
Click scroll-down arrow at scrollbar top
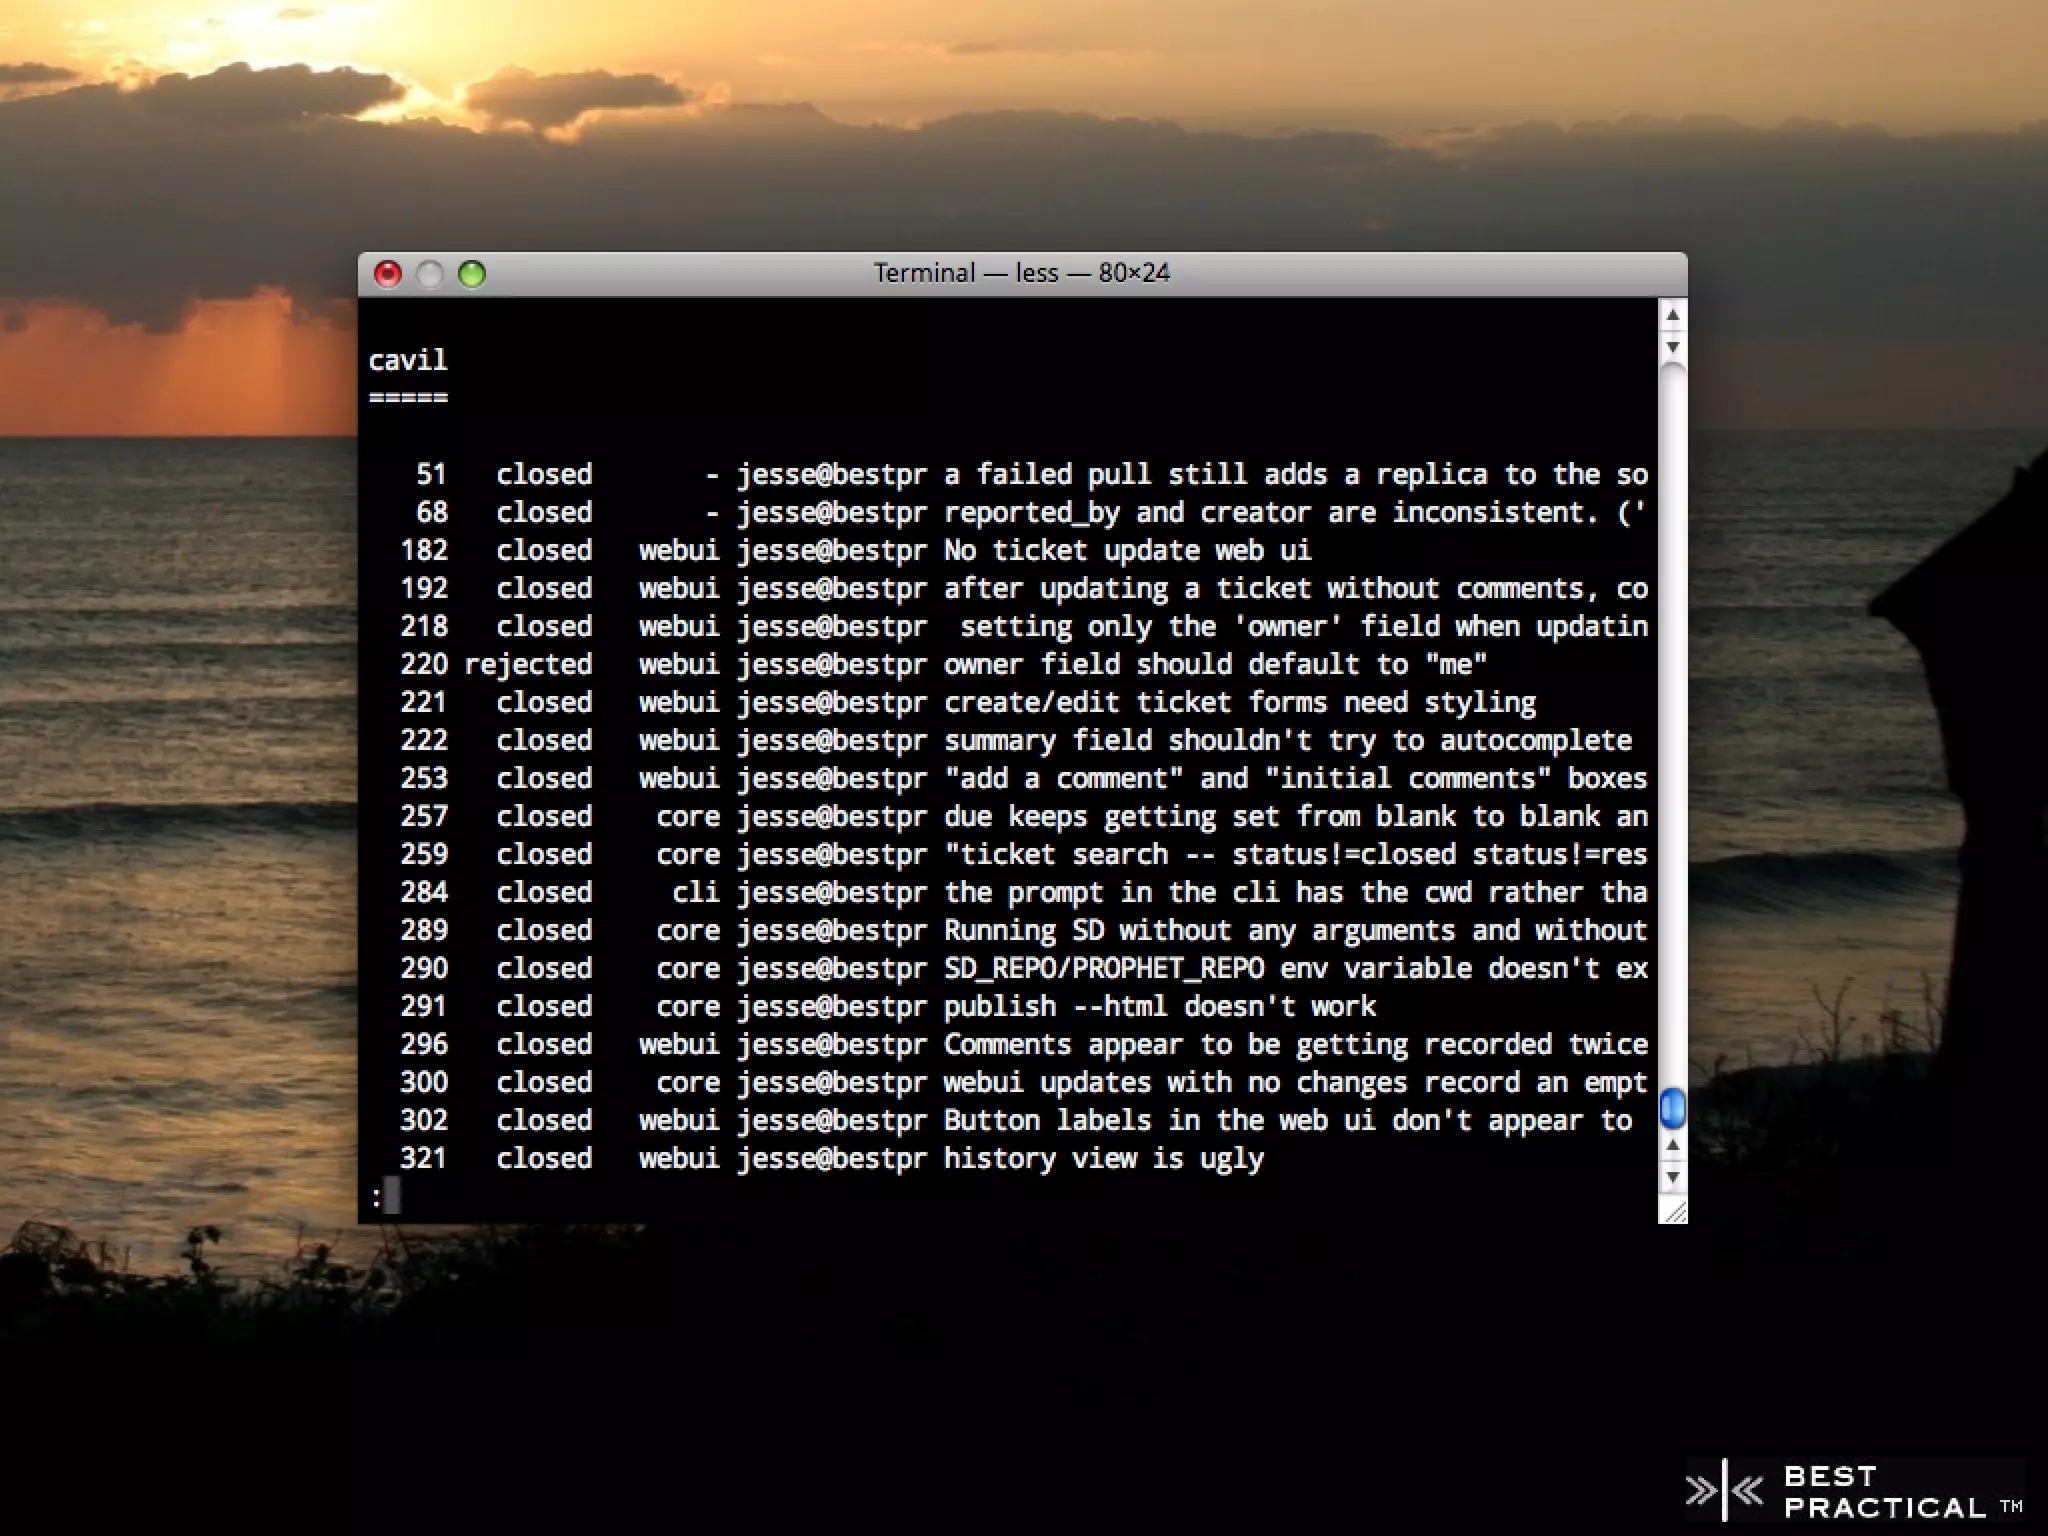click(1672, 347)
